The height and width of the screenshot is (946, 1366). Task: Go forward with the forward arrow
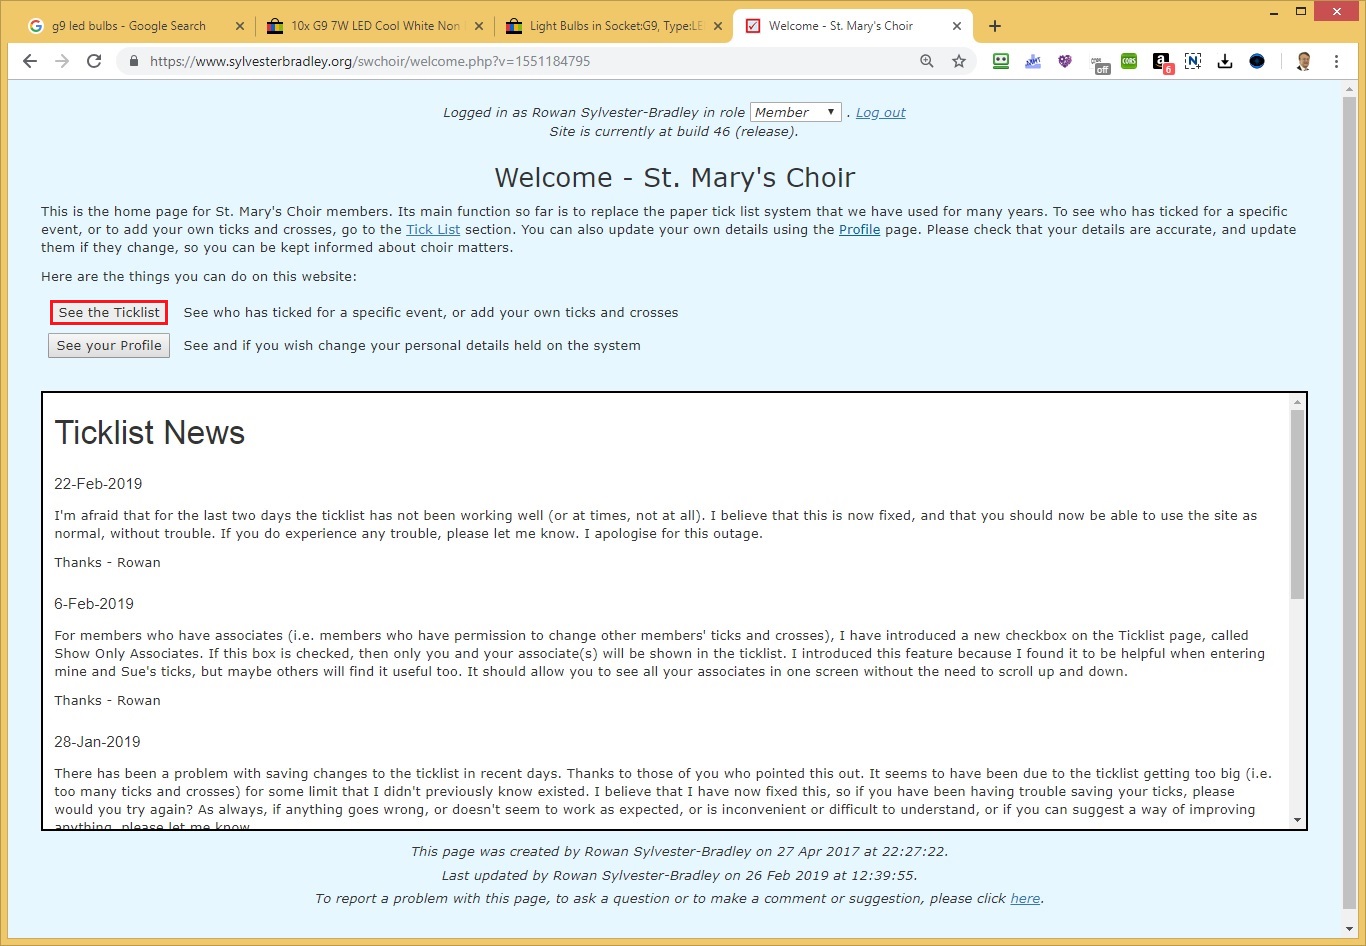point(62,61)
